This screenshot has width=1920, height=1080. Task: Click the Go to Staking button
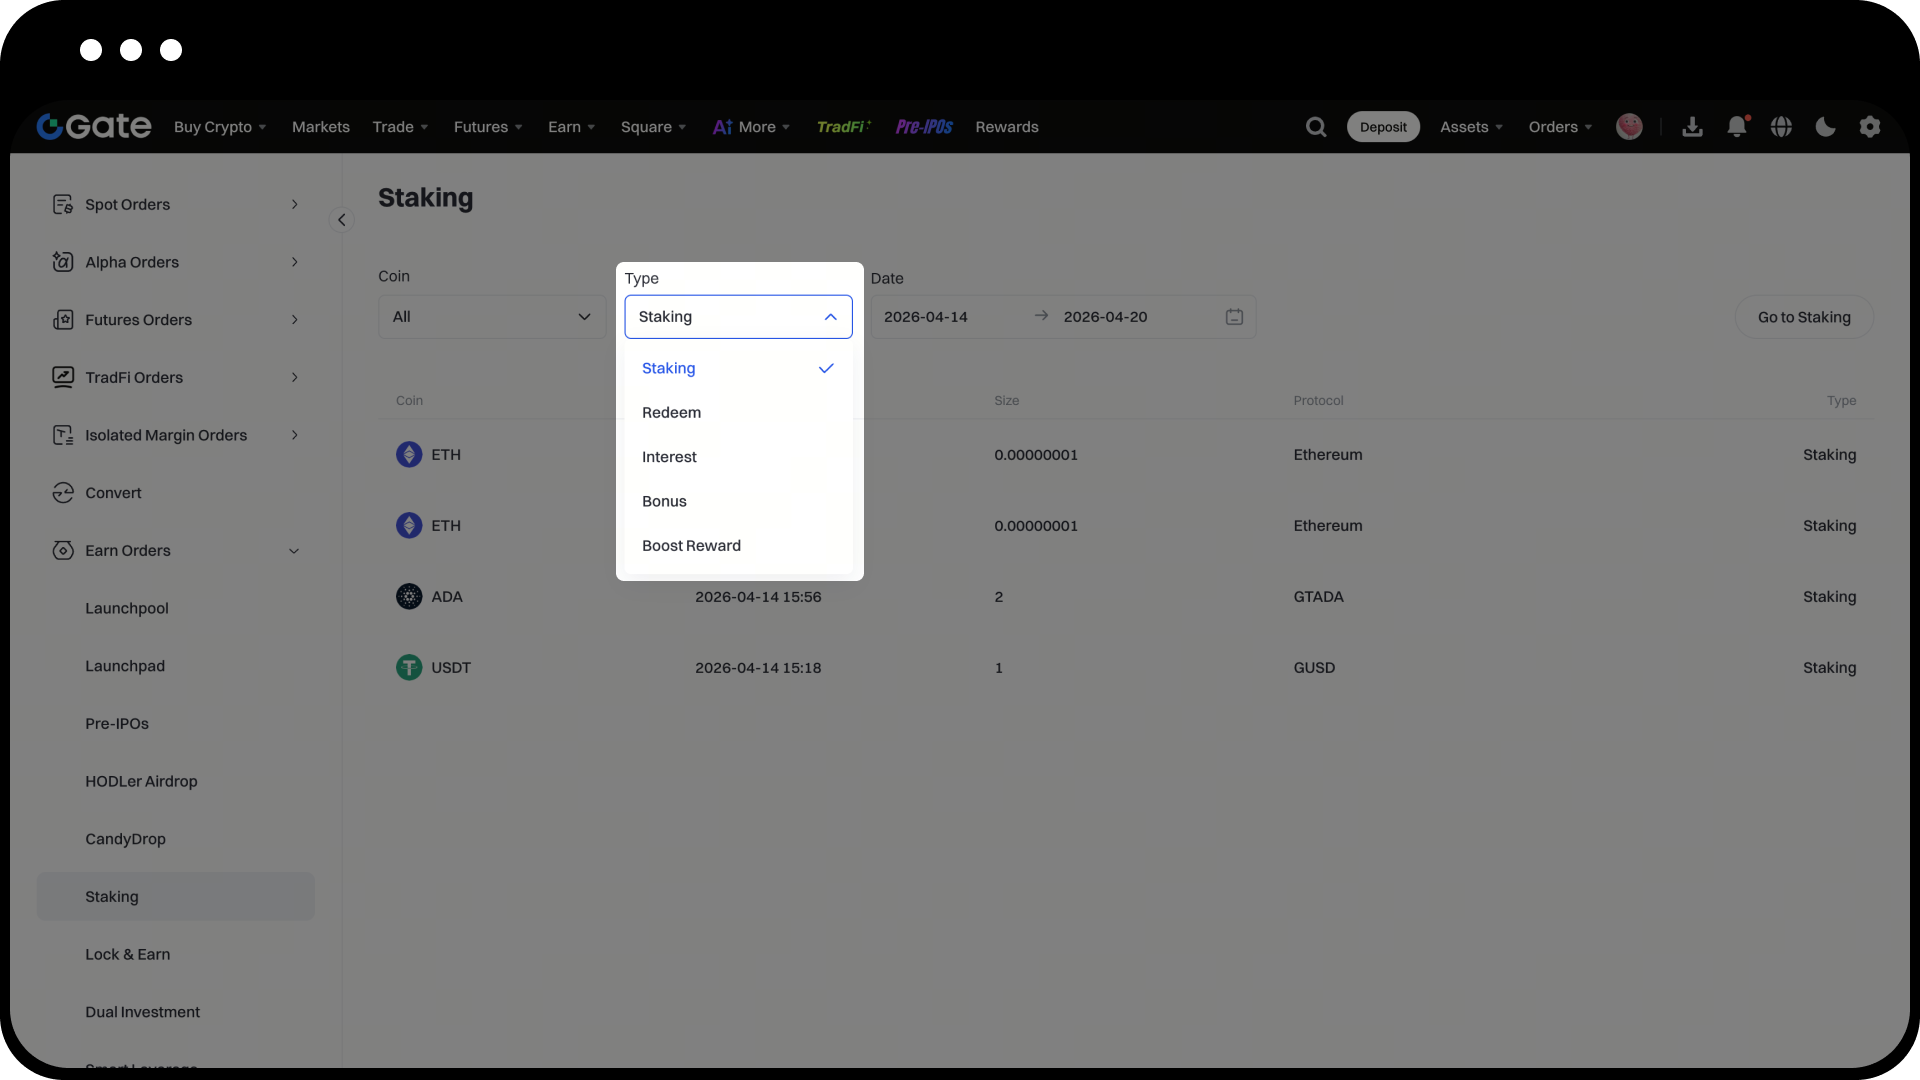pyautogui.click(x=1803, y=317)
